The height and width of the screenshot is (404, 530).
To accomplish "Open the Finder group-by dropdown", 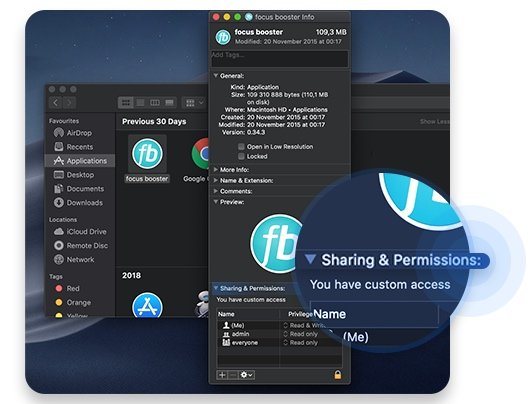I will click(x=194, y=102).
